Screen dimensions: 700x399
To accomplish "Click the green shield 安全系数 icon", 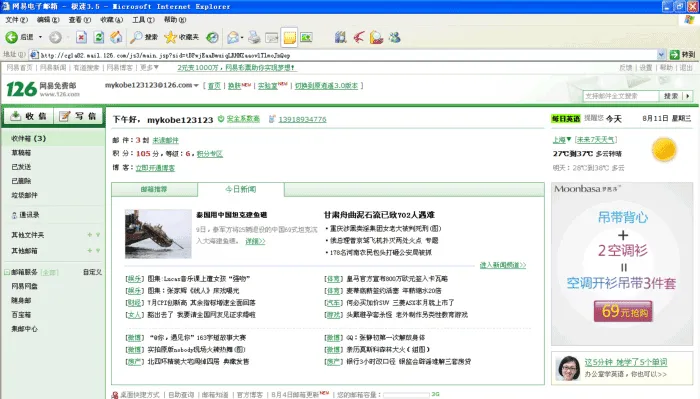I will (221, 119).
